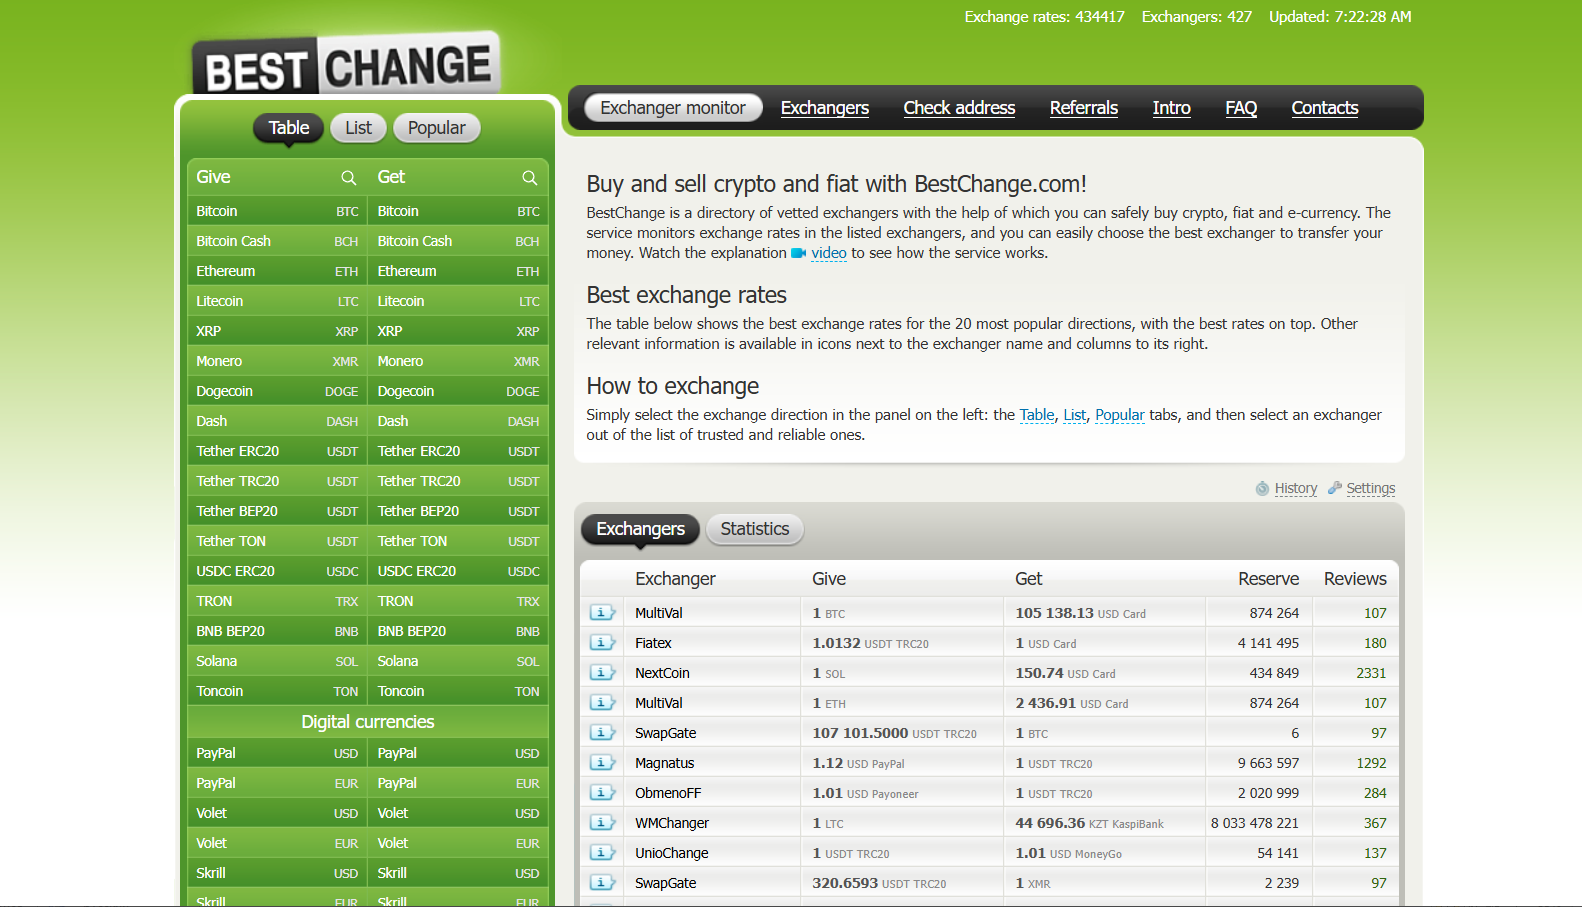
Task: Open info icon for SwapGate 1 XMR row
Action: 602,883
